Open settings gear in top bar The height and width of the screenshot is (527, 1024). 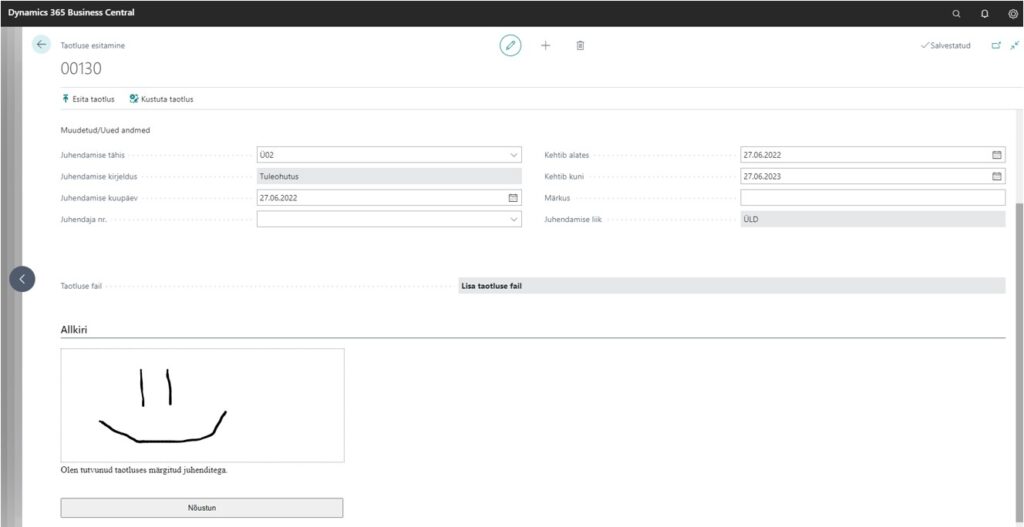click(x=1013, y=13)
